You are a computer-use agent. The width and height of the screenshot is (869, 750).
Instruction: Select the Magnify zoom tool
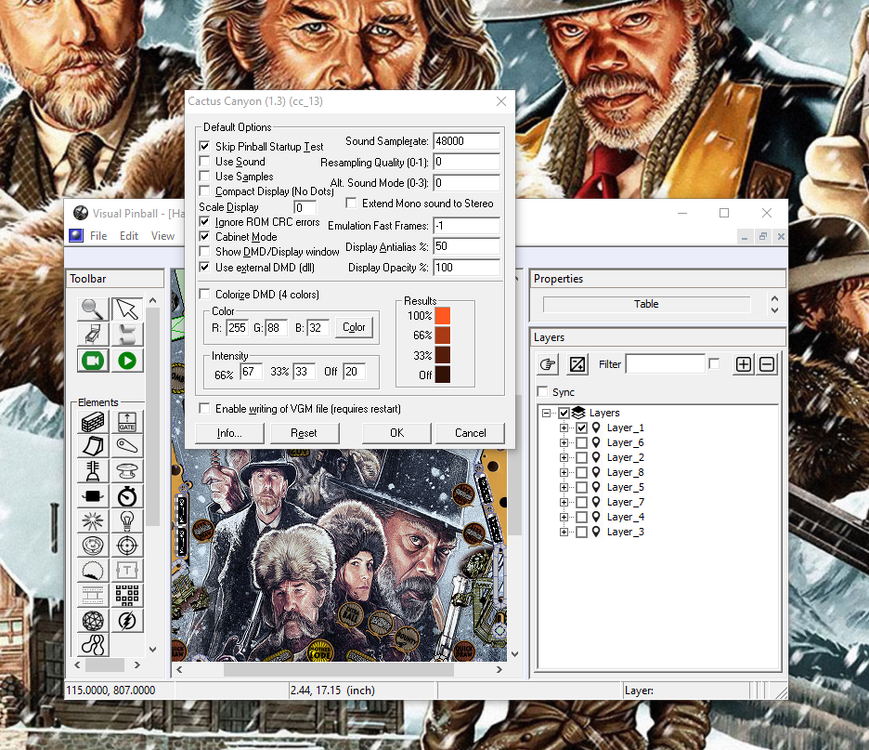click(x=93, y=309)
